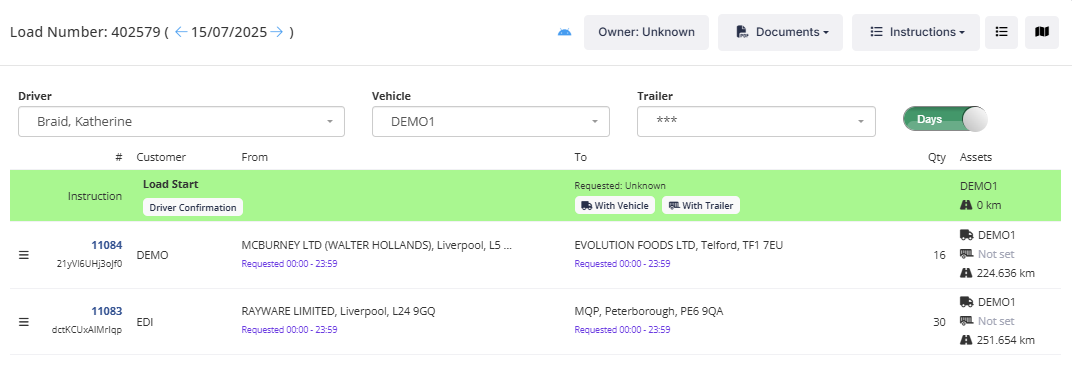Click the Driver Confirmation badge
This screenshot has width=1072, height=370.
click(193, 207)
